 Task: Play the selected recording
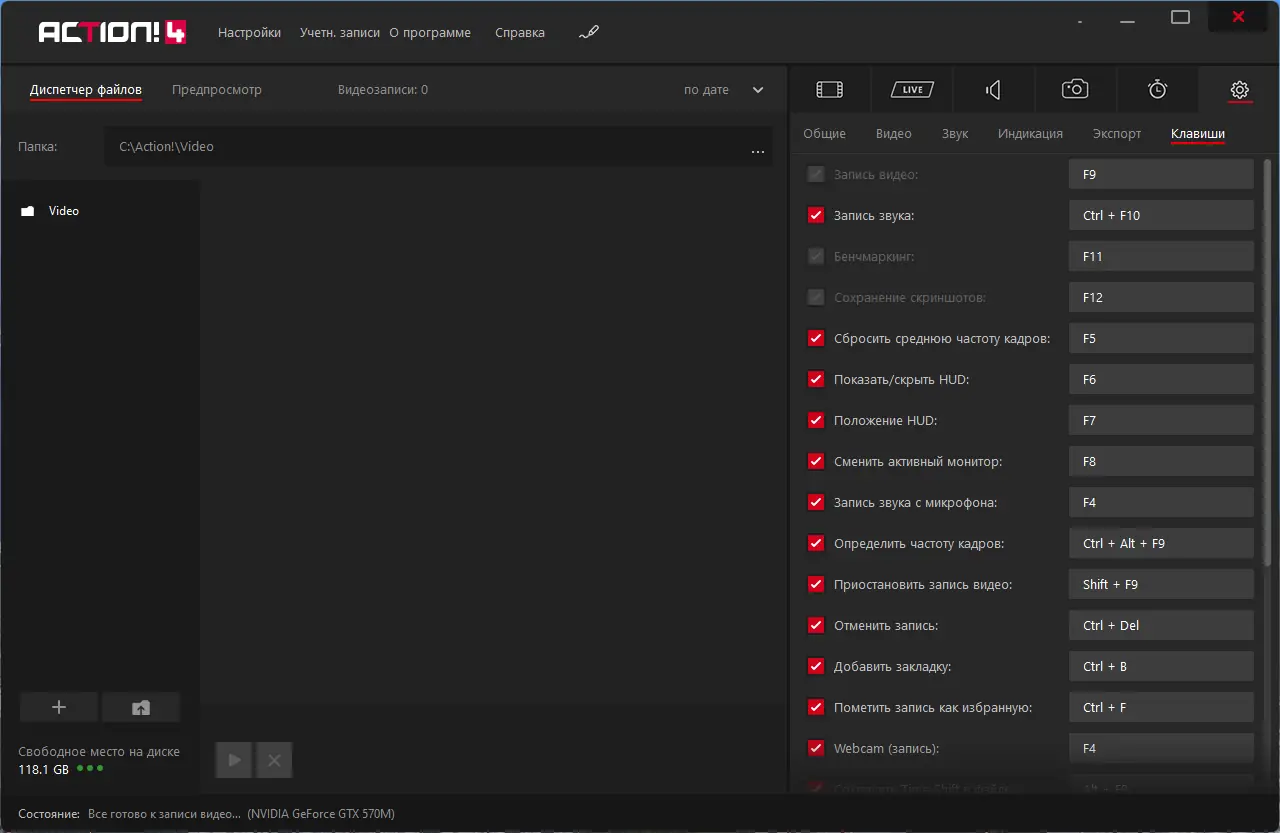[235, 760]
